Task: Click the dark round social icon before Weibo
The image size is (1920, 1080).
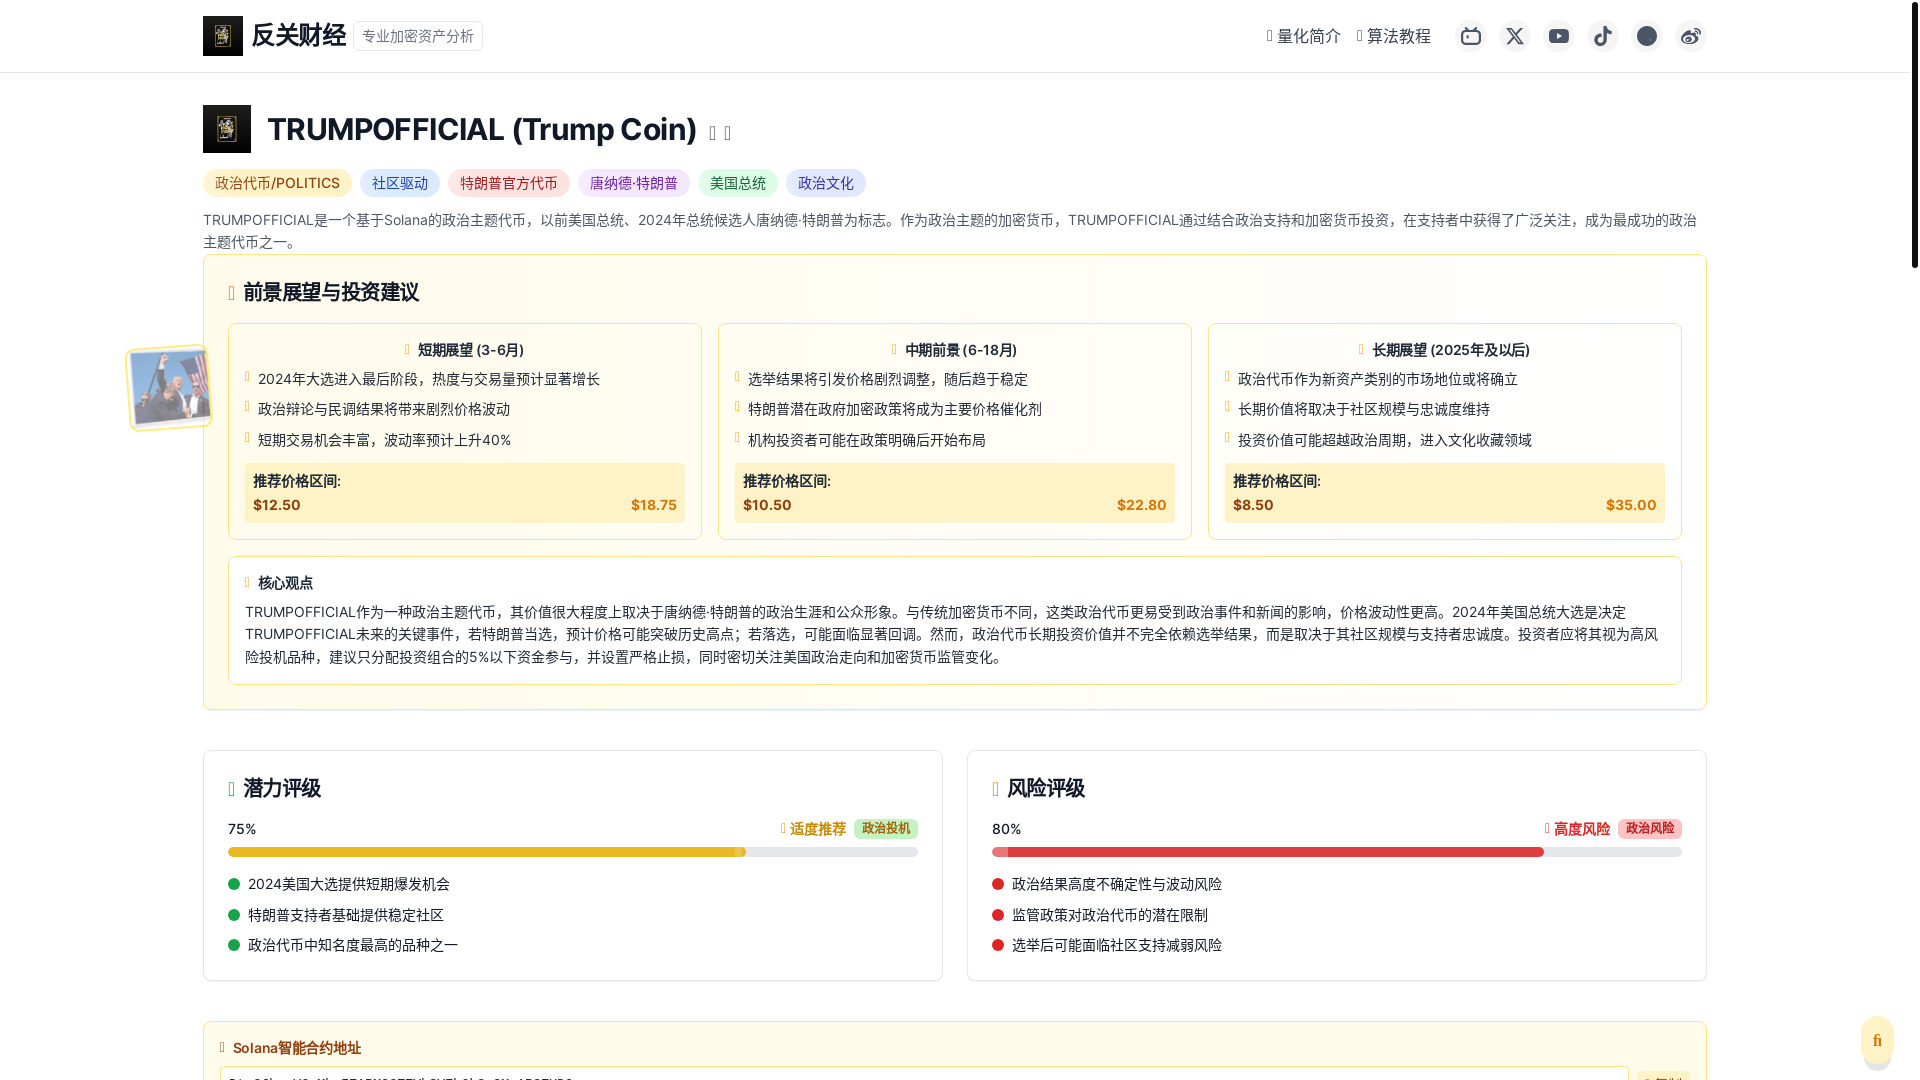Action: point(1647,36)
